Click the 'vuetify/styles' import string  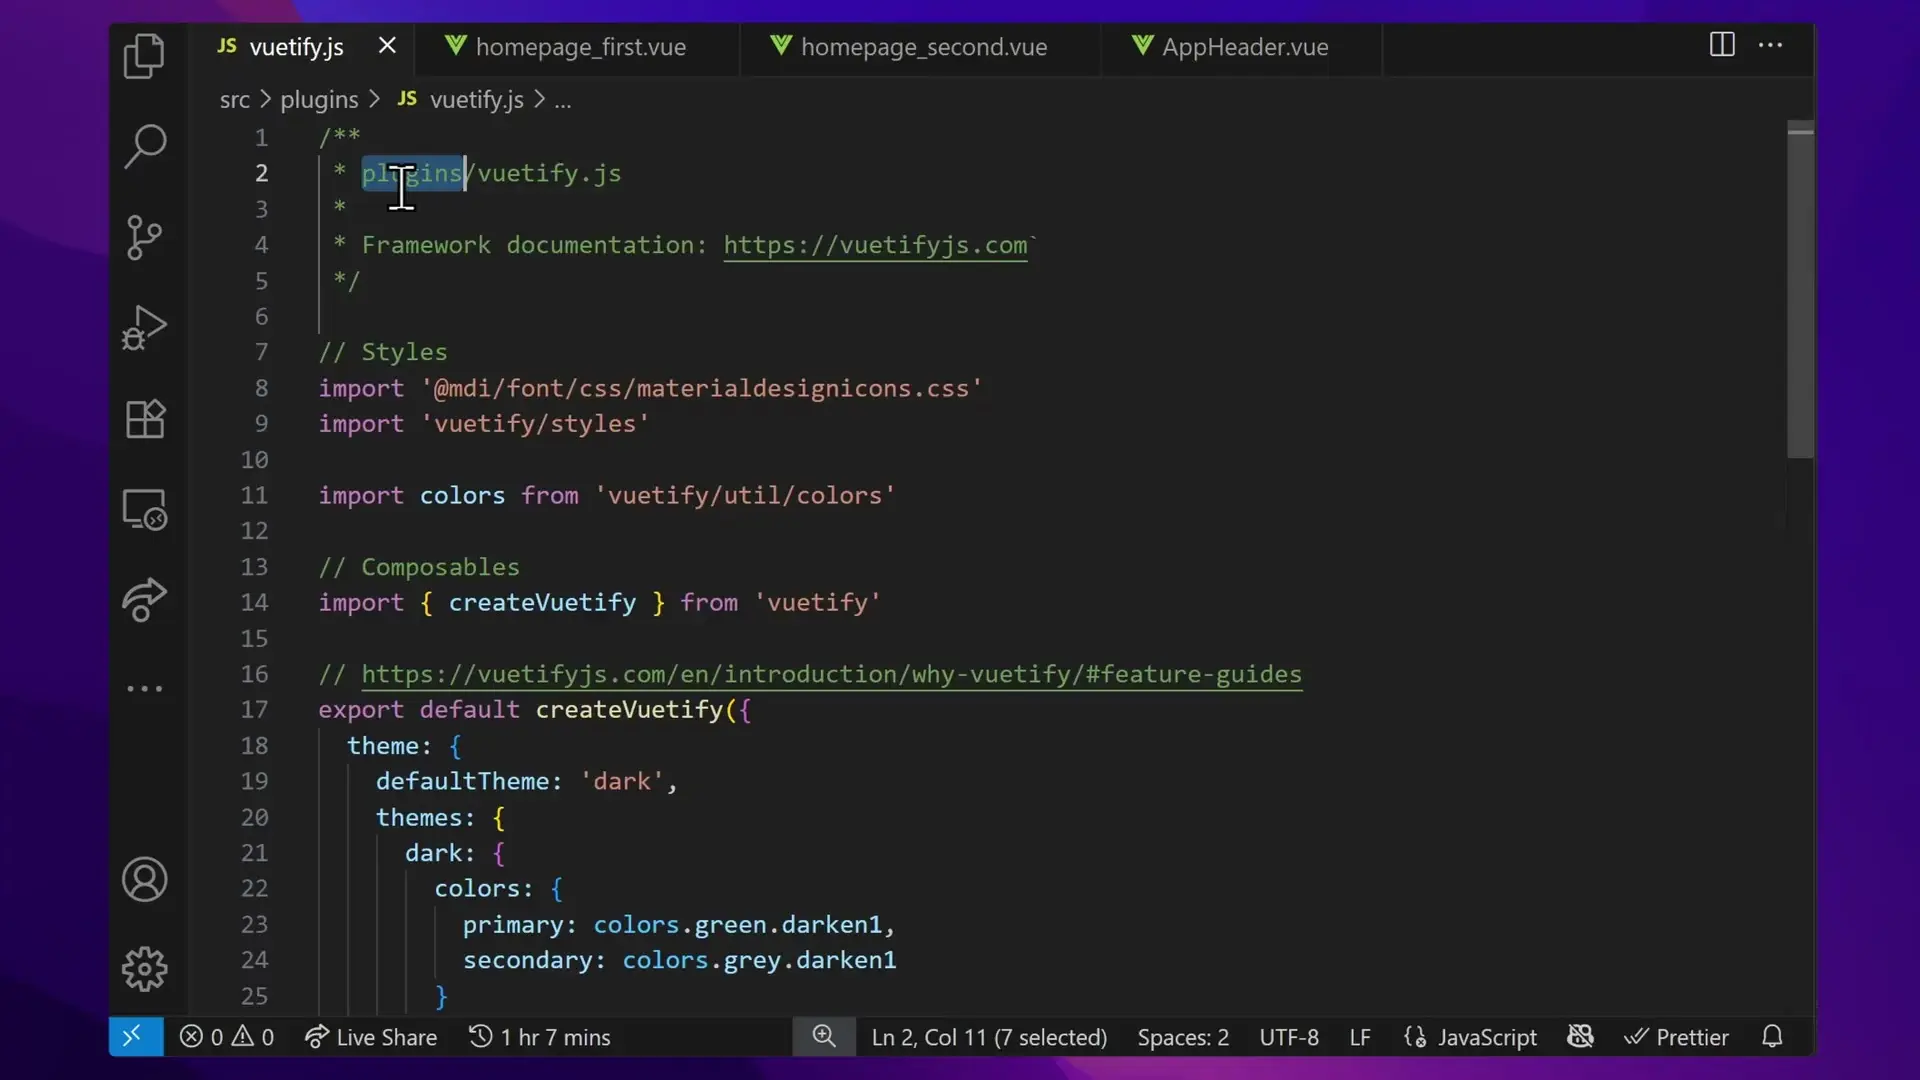[535, 424]
